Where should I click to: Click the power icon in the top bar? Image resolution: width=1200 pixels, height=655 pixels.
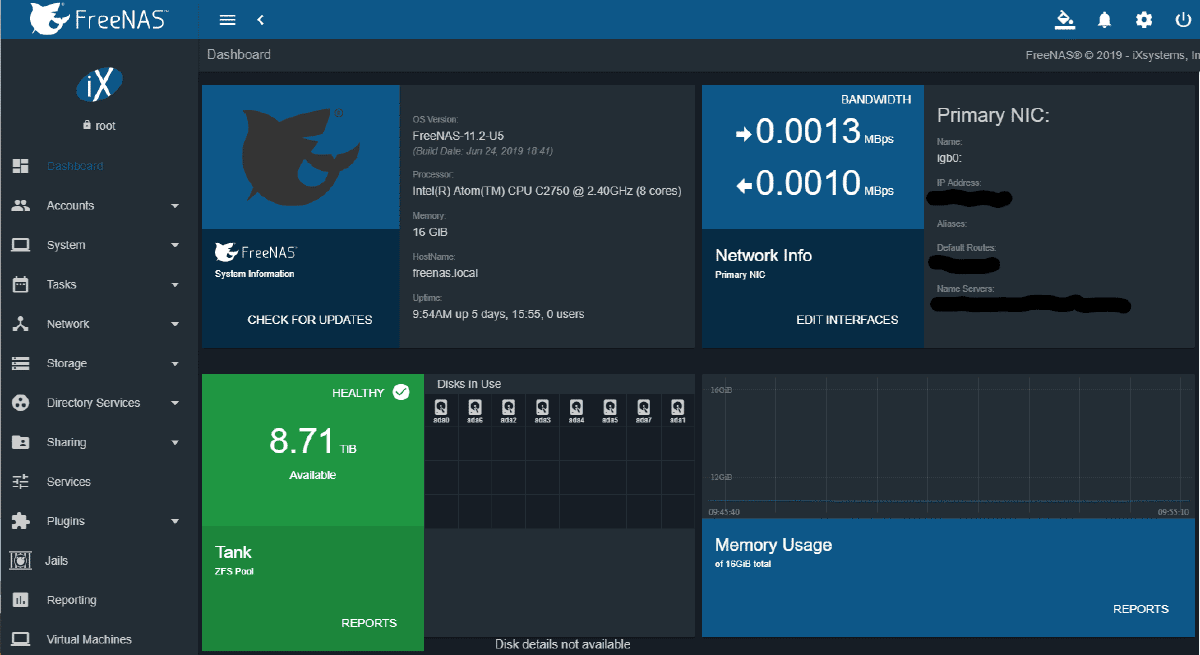(1182, 19)
